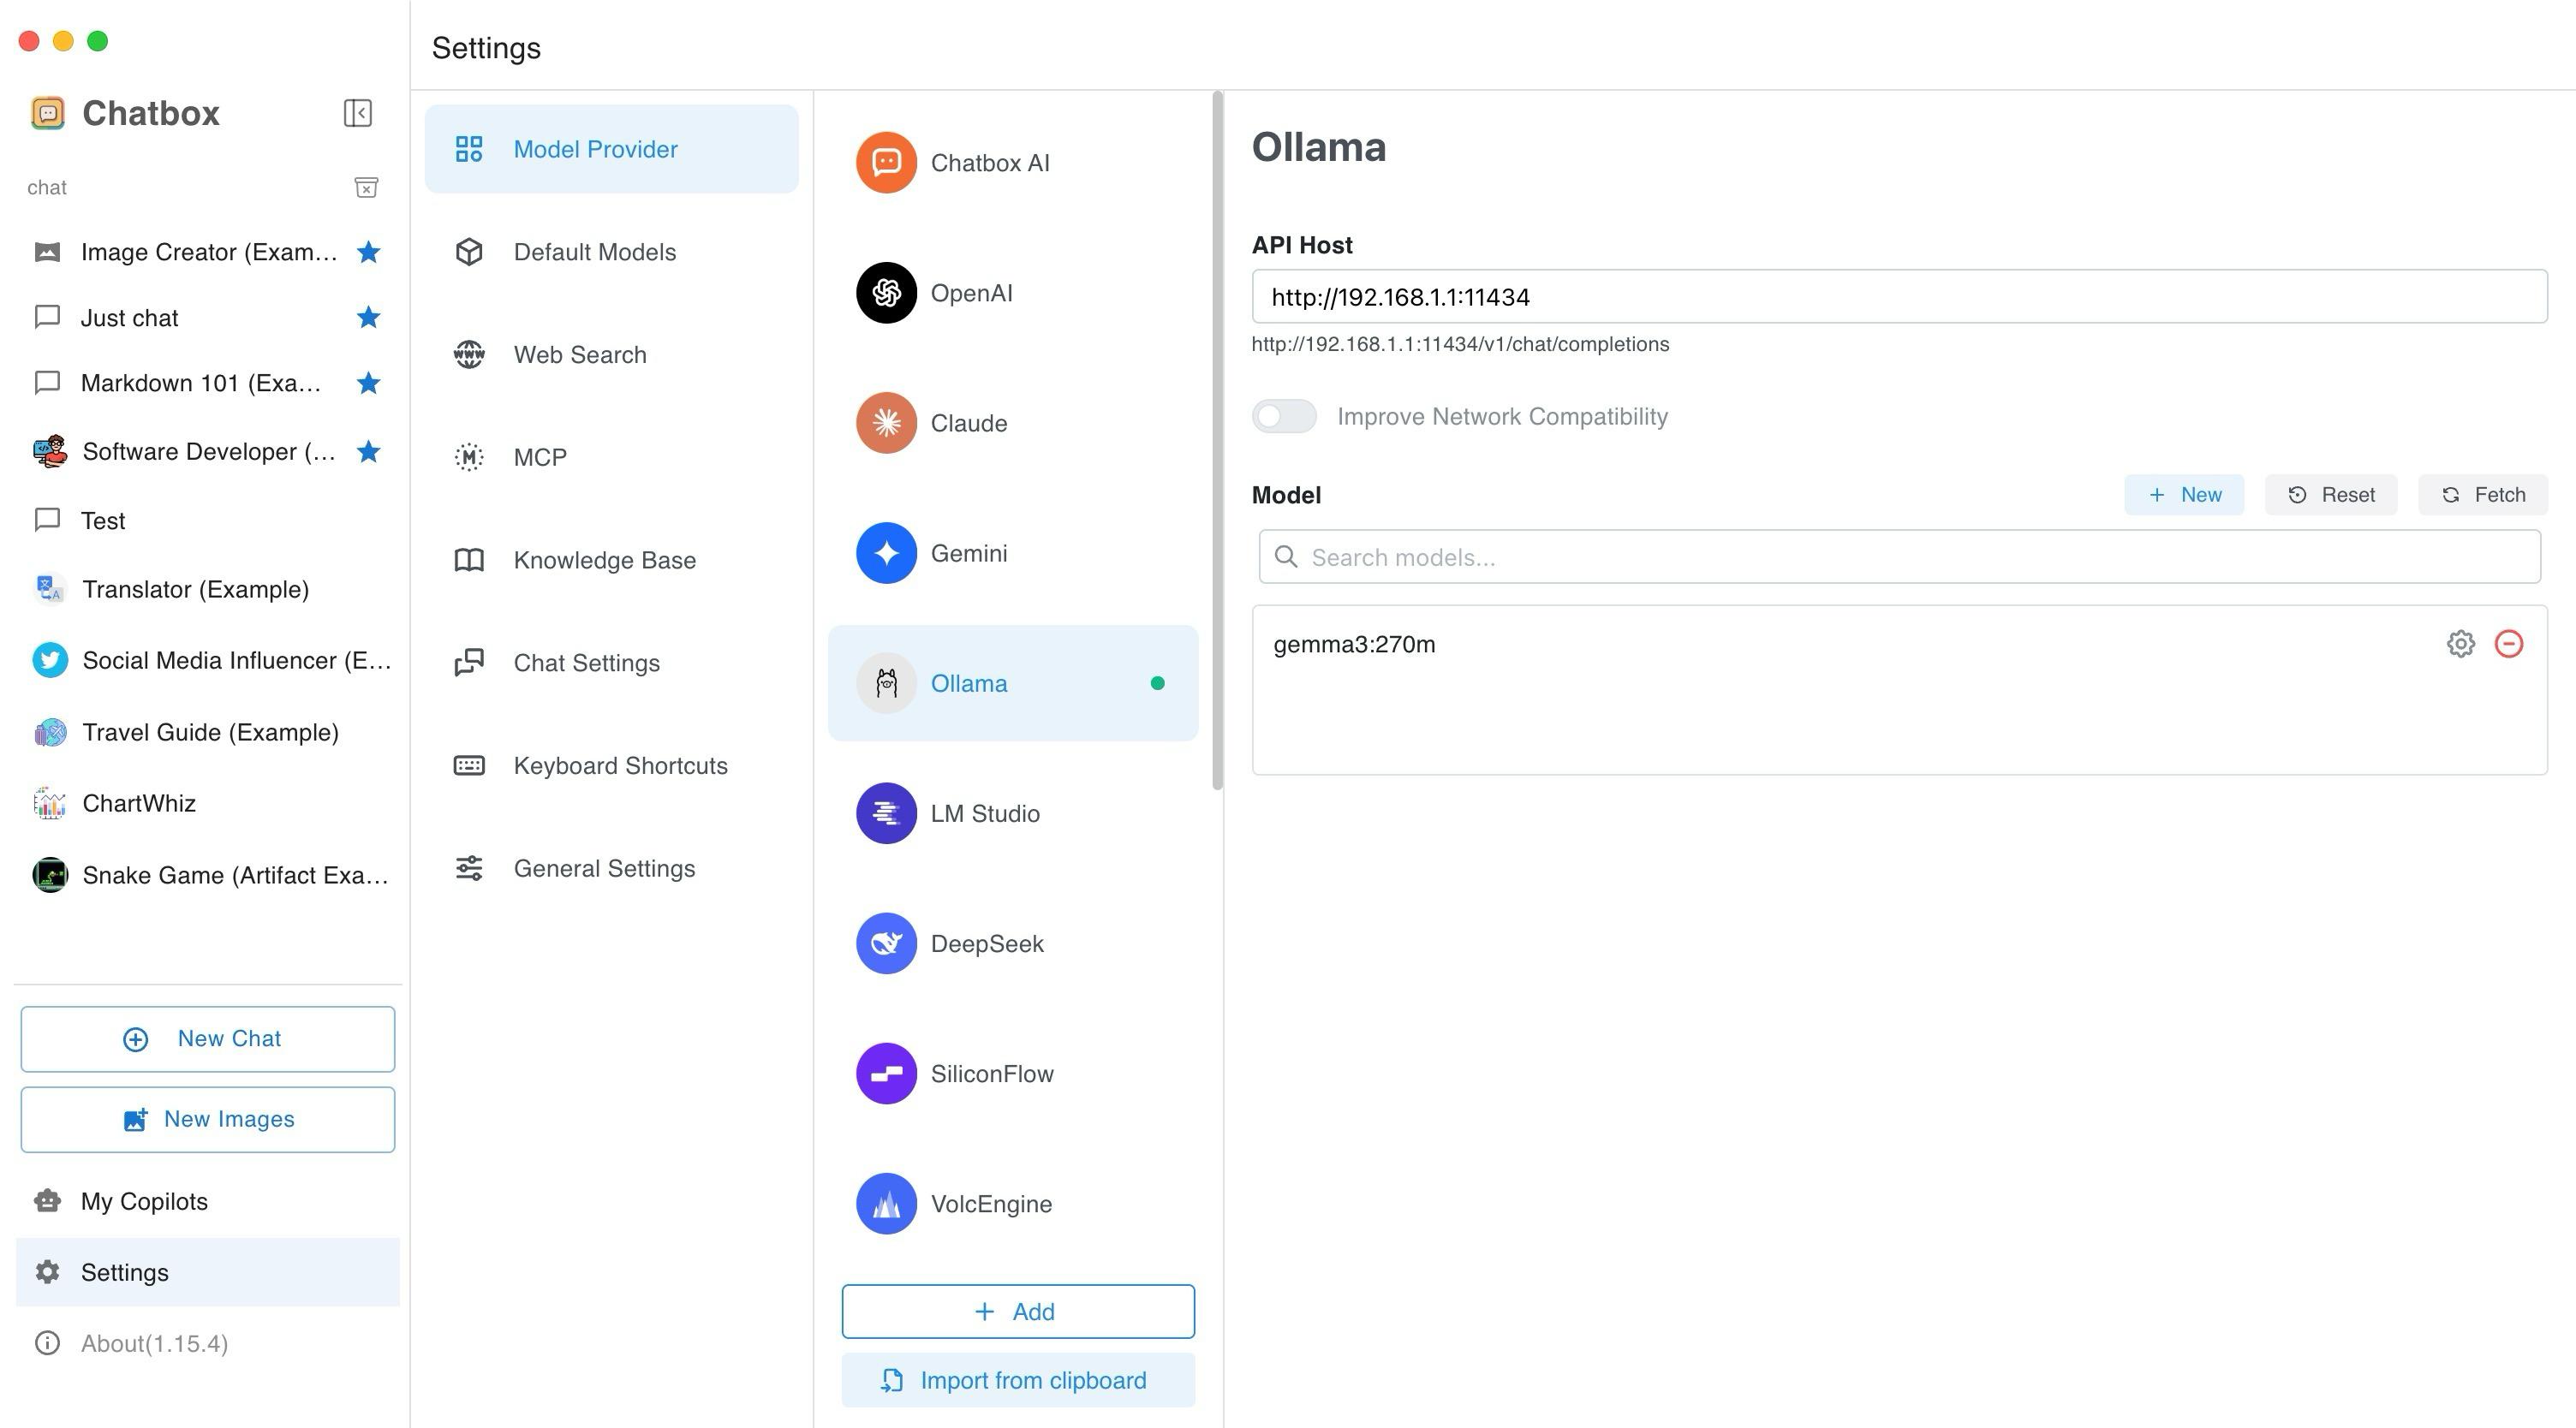
Task: Select the Model Provider settings tab
Action: (612, 149)
